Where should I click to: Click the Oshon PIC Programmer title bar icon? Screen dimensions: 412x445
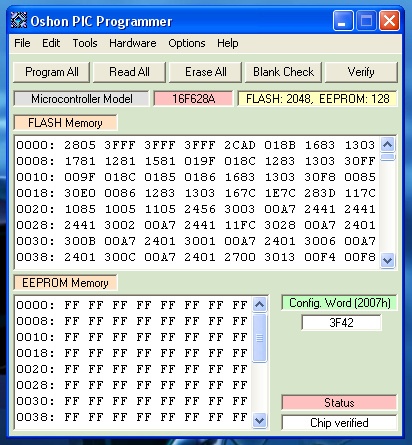[x=19, y=21]
